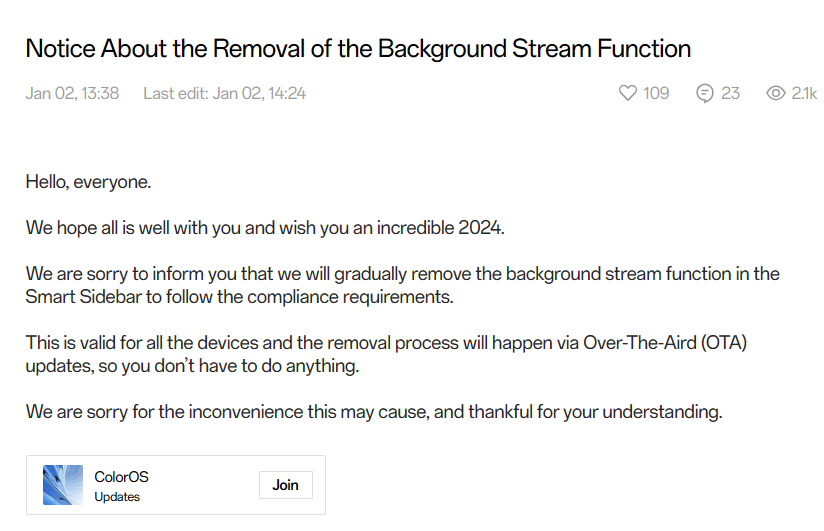Viewport: 824px width, 531px height.
Task: Click the words "Smart Sidebar" in the post
Action: tap(76, 297)
